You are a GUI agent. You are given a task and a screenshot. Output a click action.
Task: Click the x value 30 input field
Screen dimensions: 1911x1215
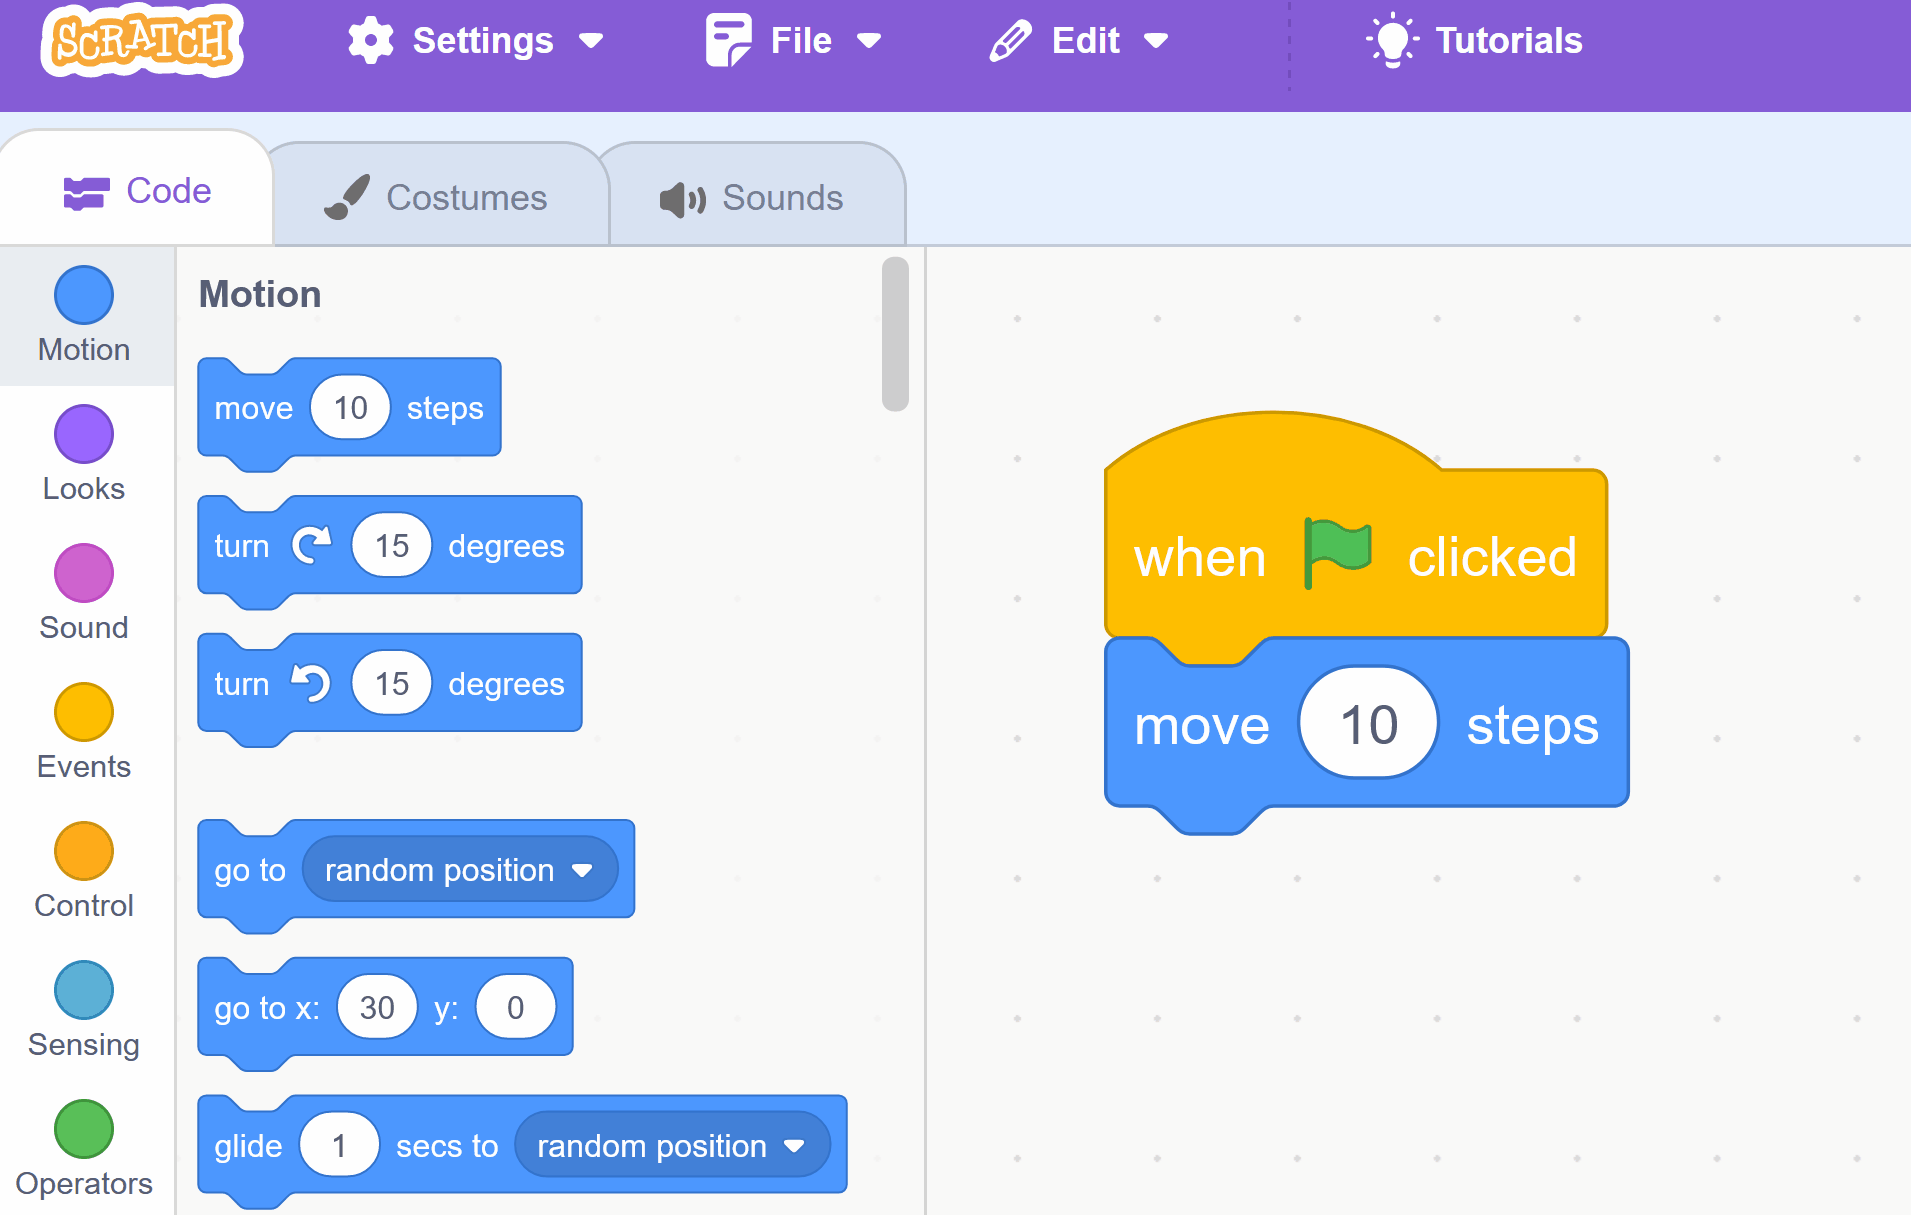pos(377,1007)
